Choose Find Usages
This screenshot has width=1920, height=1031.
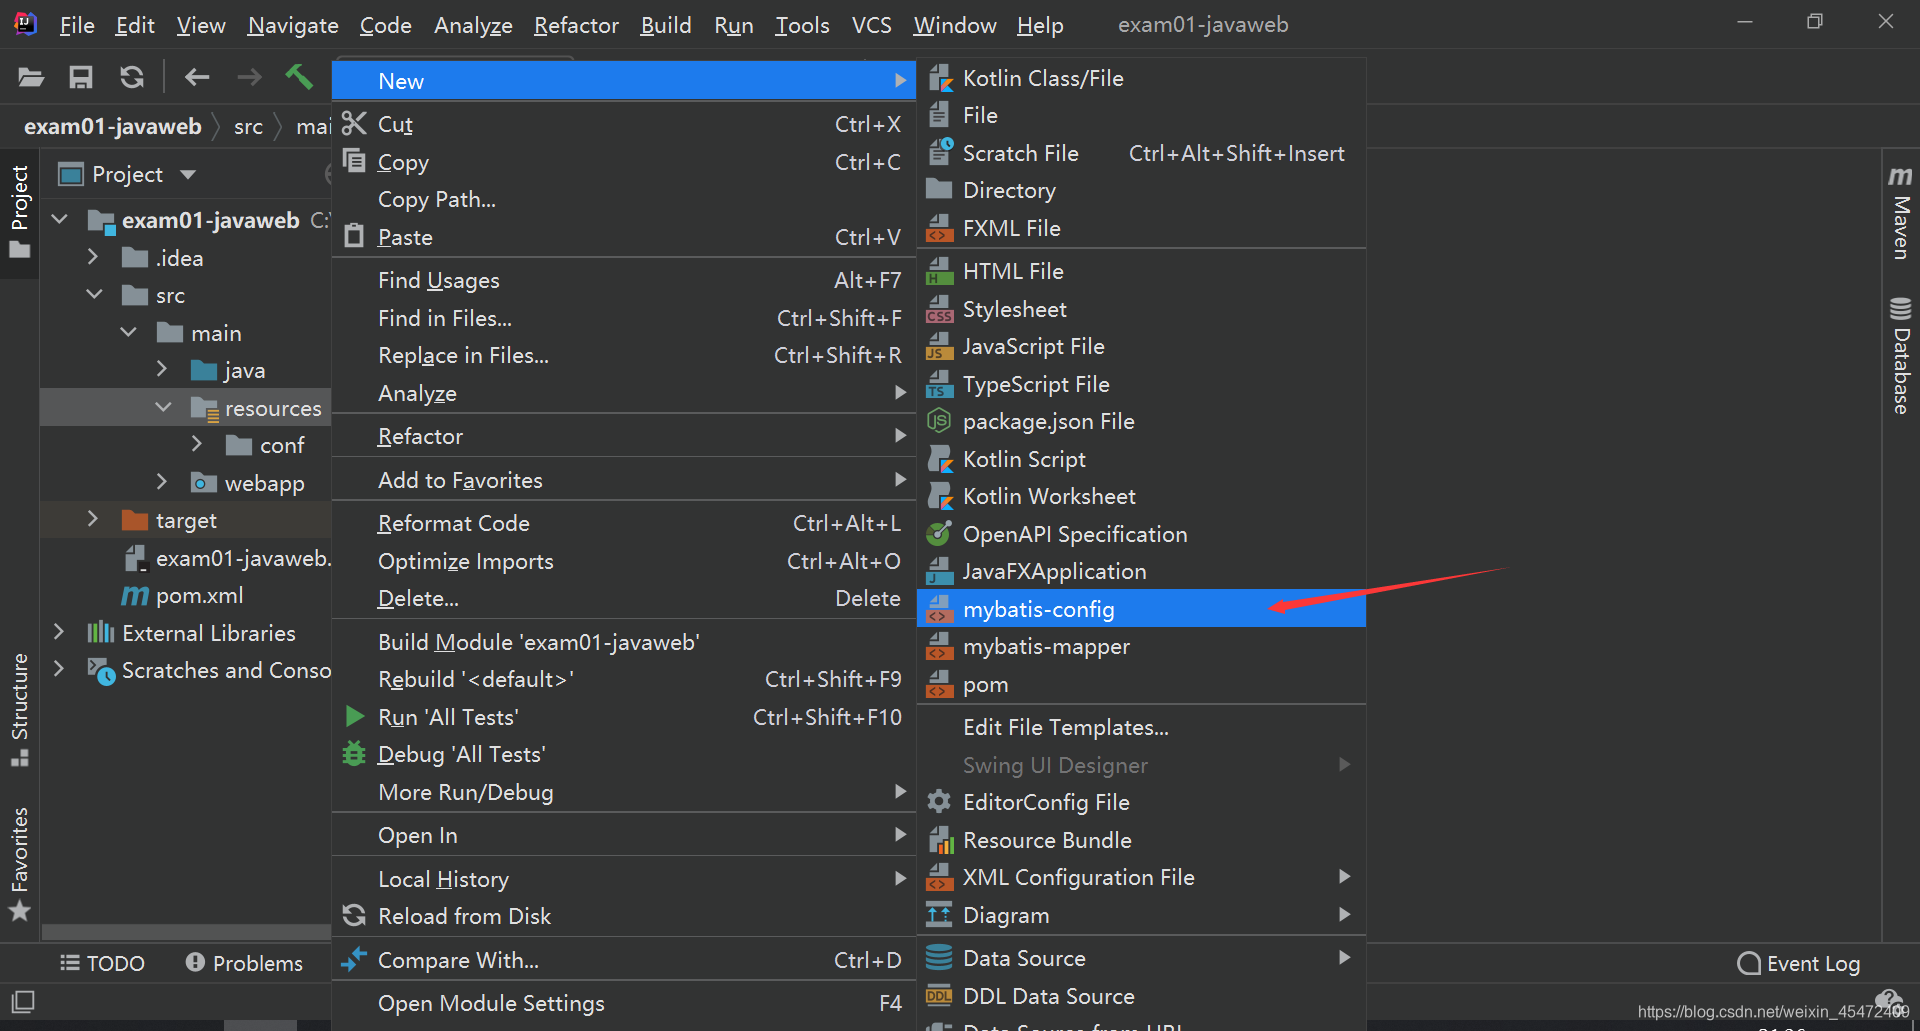coord(623,280)
